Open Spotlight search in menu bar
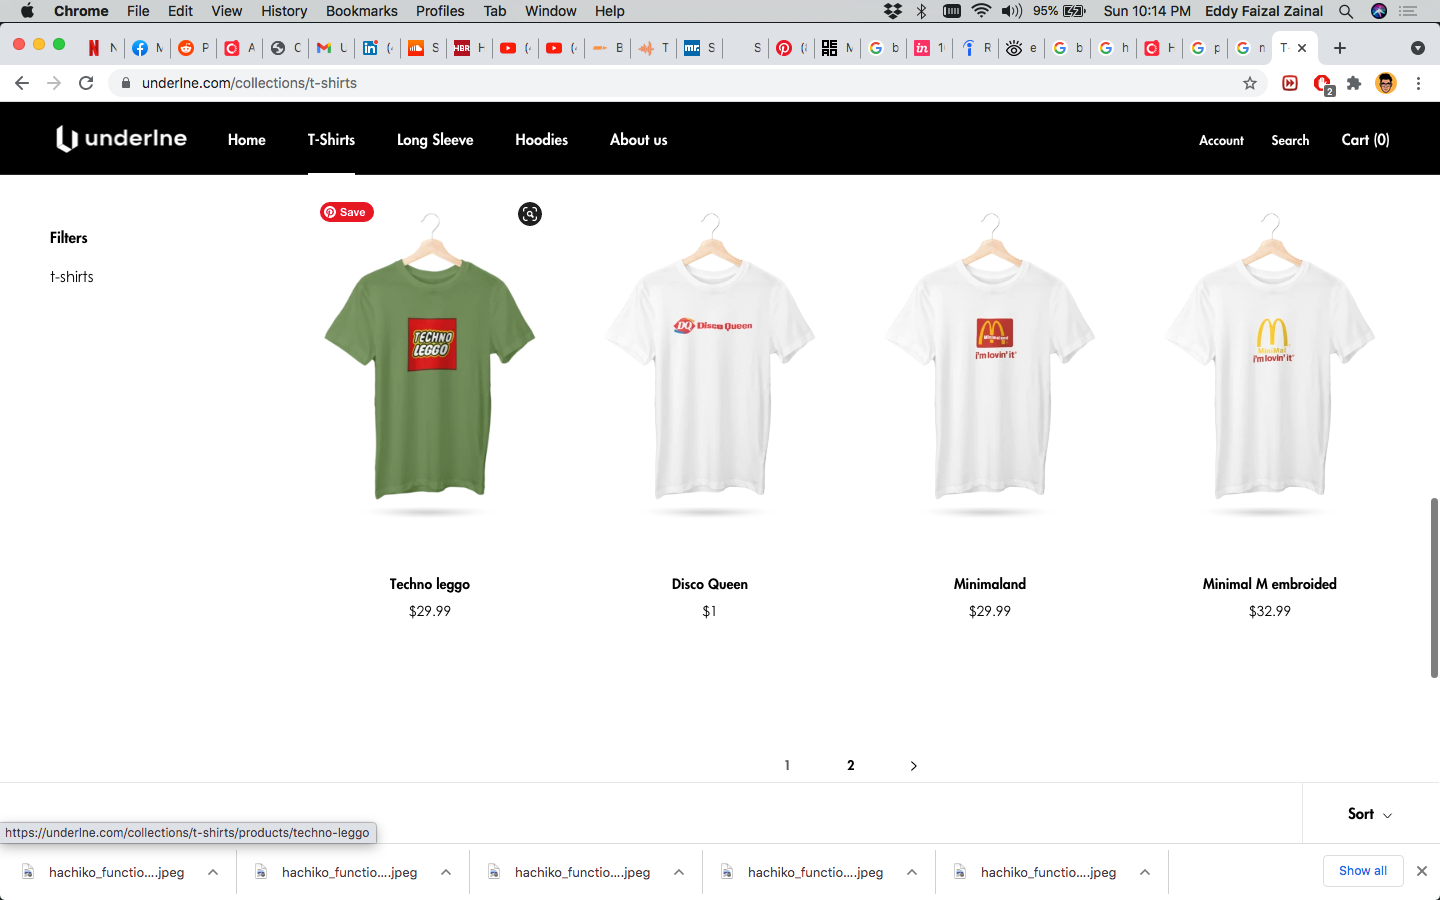This screenshot has width=1440, height=900. [1346, 11]
